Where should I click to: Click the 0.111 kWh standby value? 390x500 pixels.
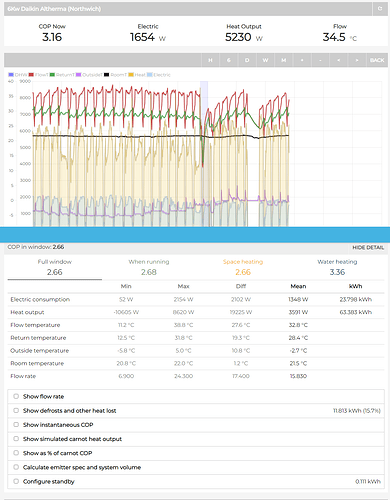368,481
